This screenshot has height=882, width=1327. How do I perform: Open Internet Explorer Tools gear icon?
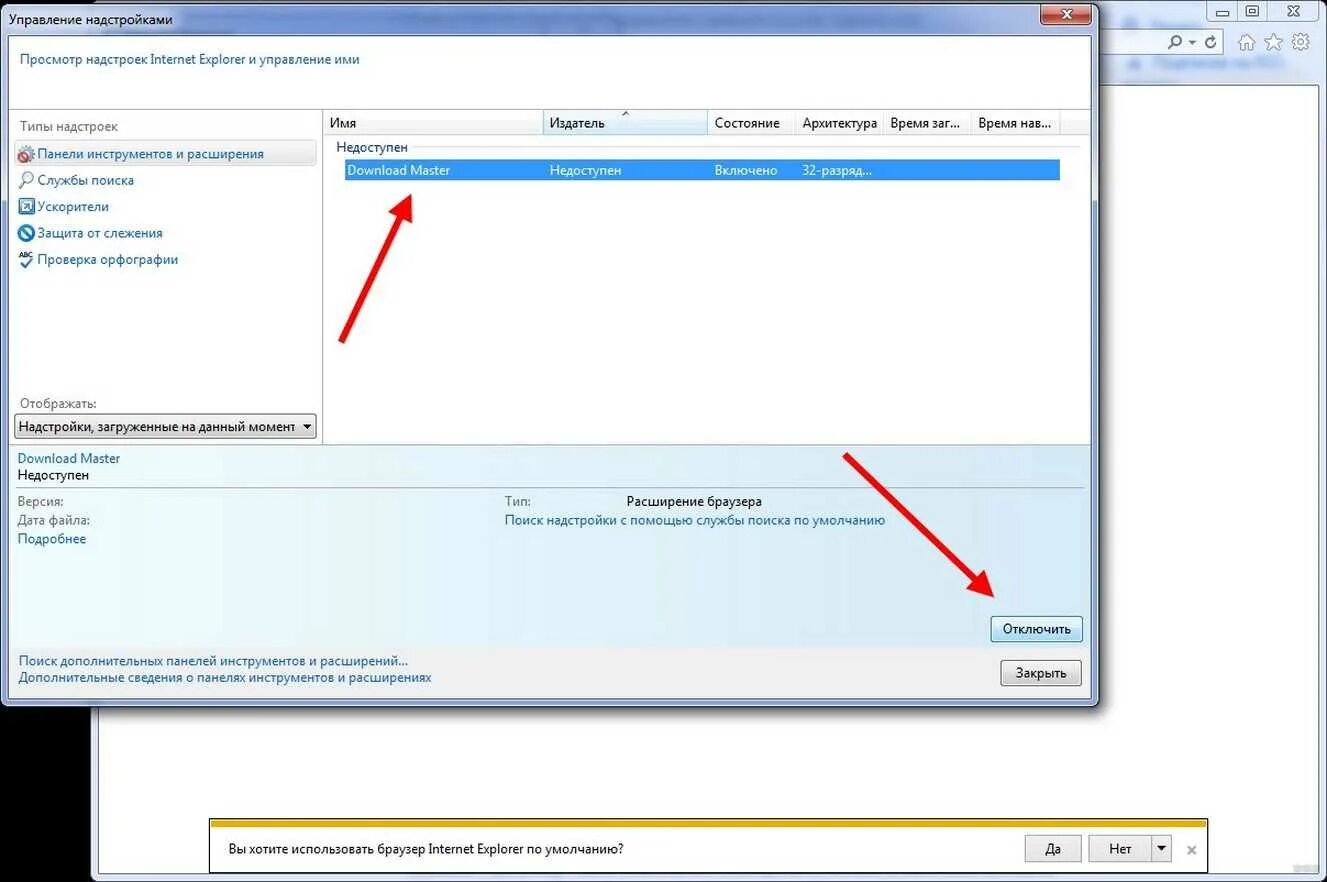click(1300, 42)
